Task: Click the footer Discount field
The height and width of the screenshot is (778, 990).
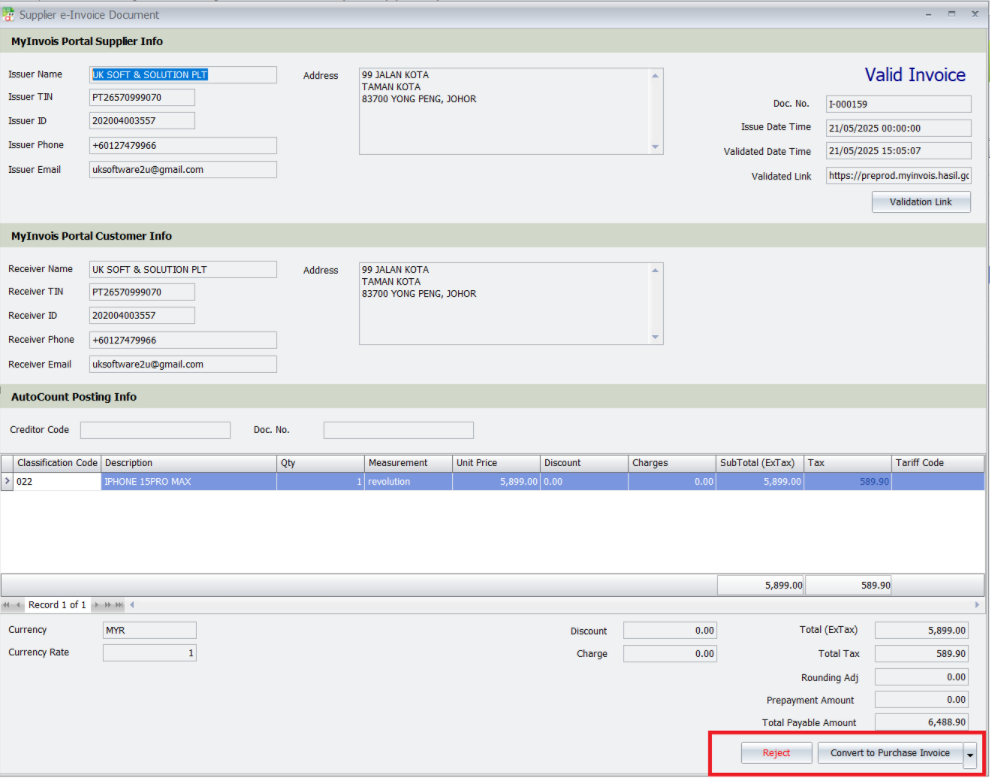Action: click(x=670, y=630)
